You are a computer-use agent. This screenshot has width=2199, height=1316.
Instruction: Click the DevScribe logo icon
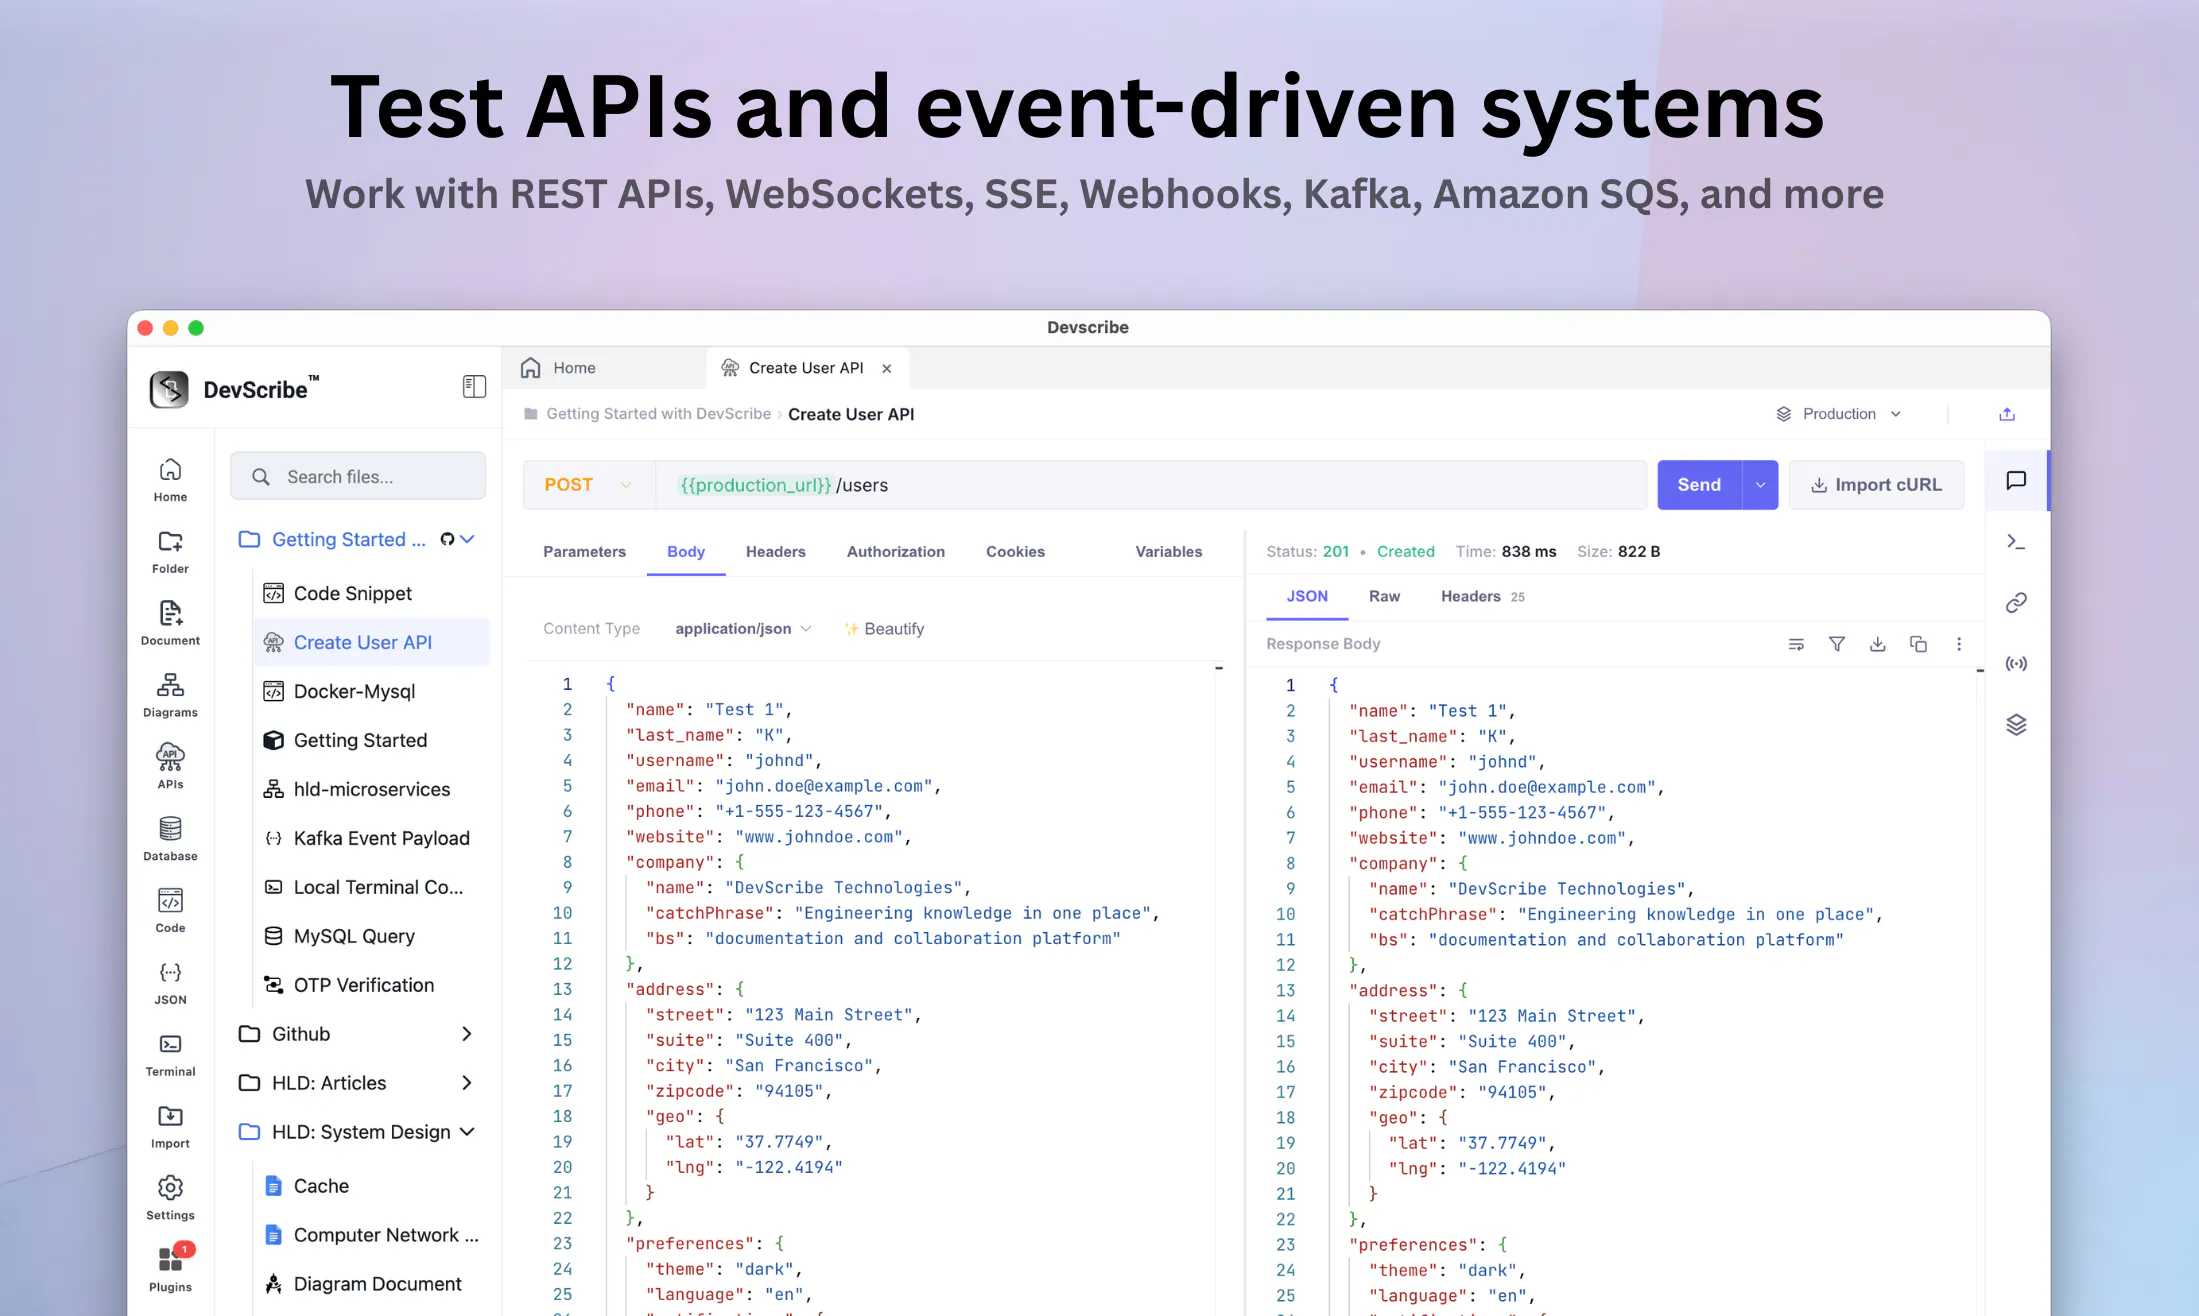(169, 389)
